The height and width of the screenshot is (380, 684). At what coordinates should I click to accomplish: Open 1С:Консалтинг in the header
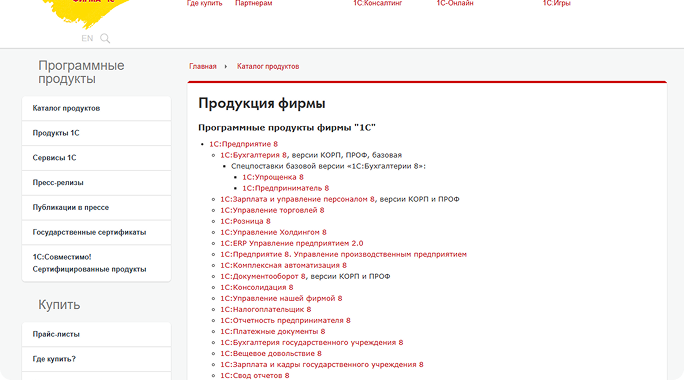click(x=378, y=3)
